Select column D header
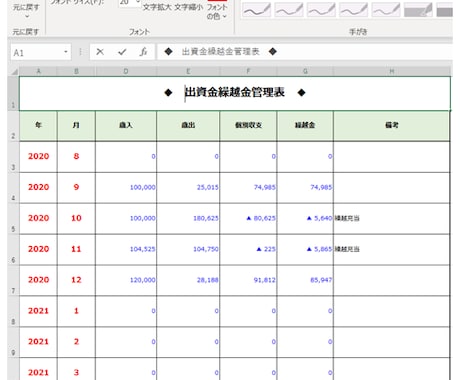The height and width of the screenshot is (380, 460). [126, 71]
